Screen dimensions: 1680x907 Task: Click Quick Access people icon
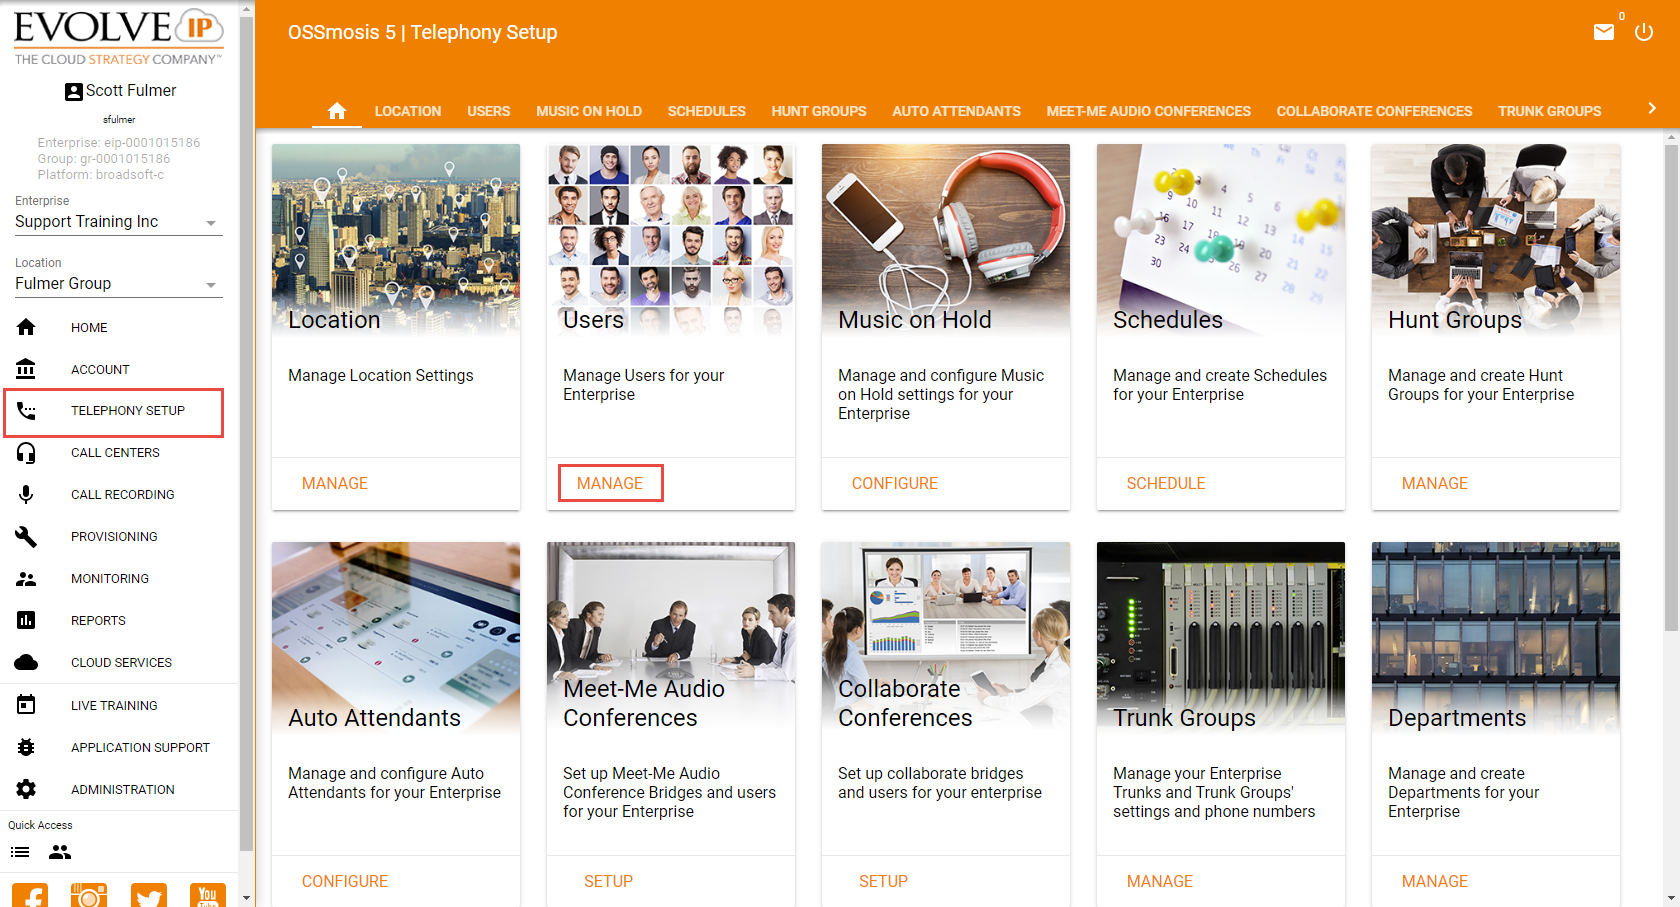pos(60,852)
